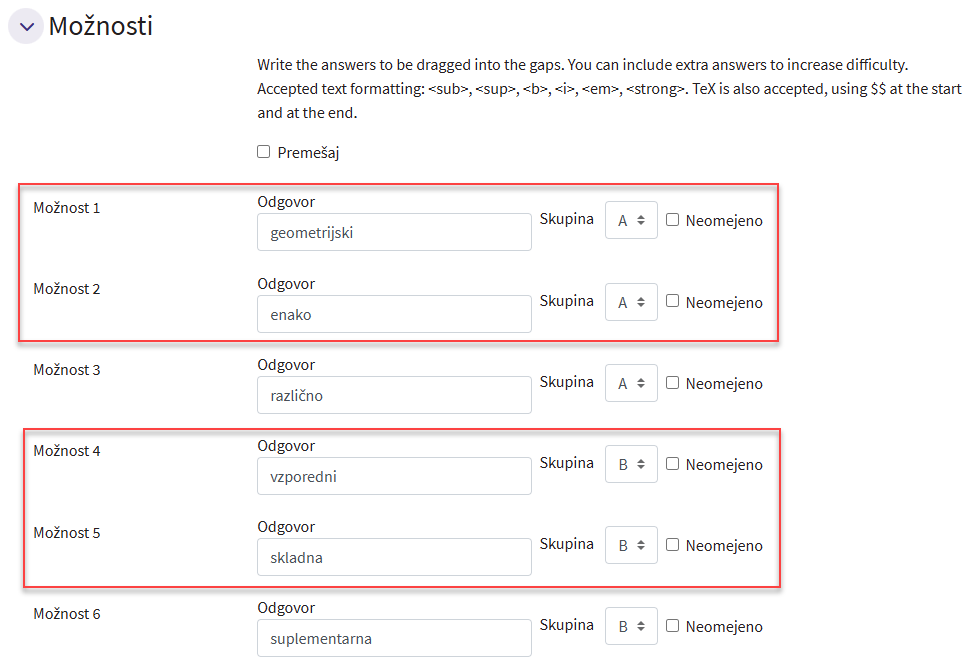The width and height of the screenshot is (976, 670).
Task: Collapse the Možnosti section chevron
Action: pos(26,26)
